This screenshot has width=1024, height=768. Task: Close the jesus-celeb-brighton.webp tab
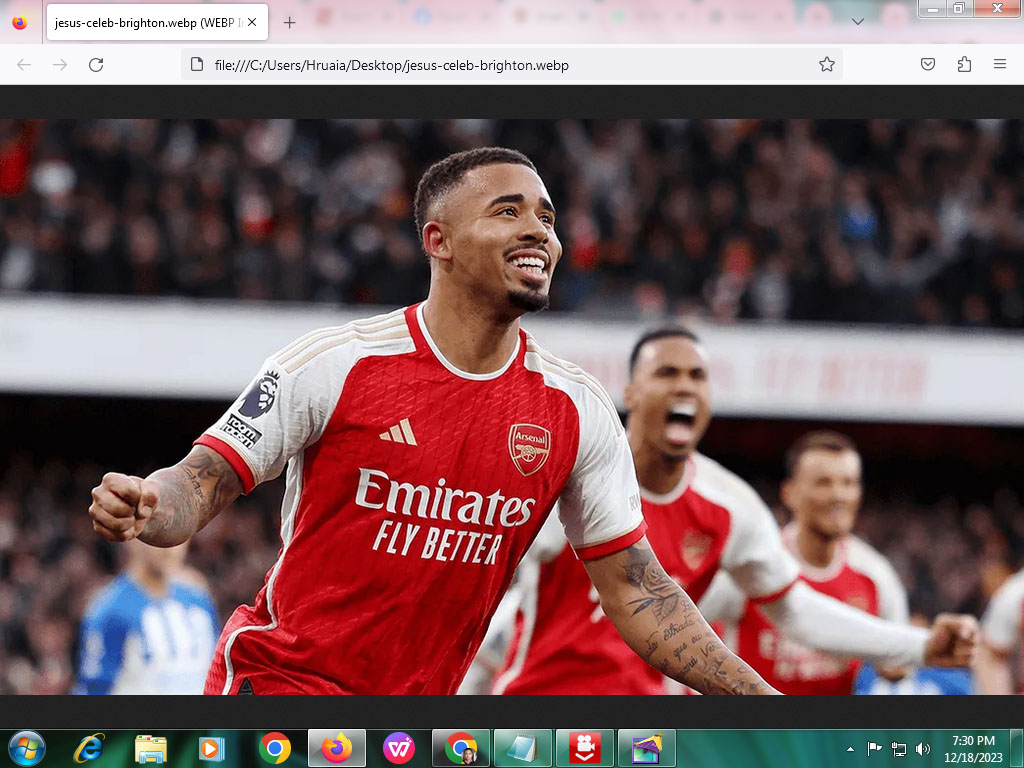(252, 22)
